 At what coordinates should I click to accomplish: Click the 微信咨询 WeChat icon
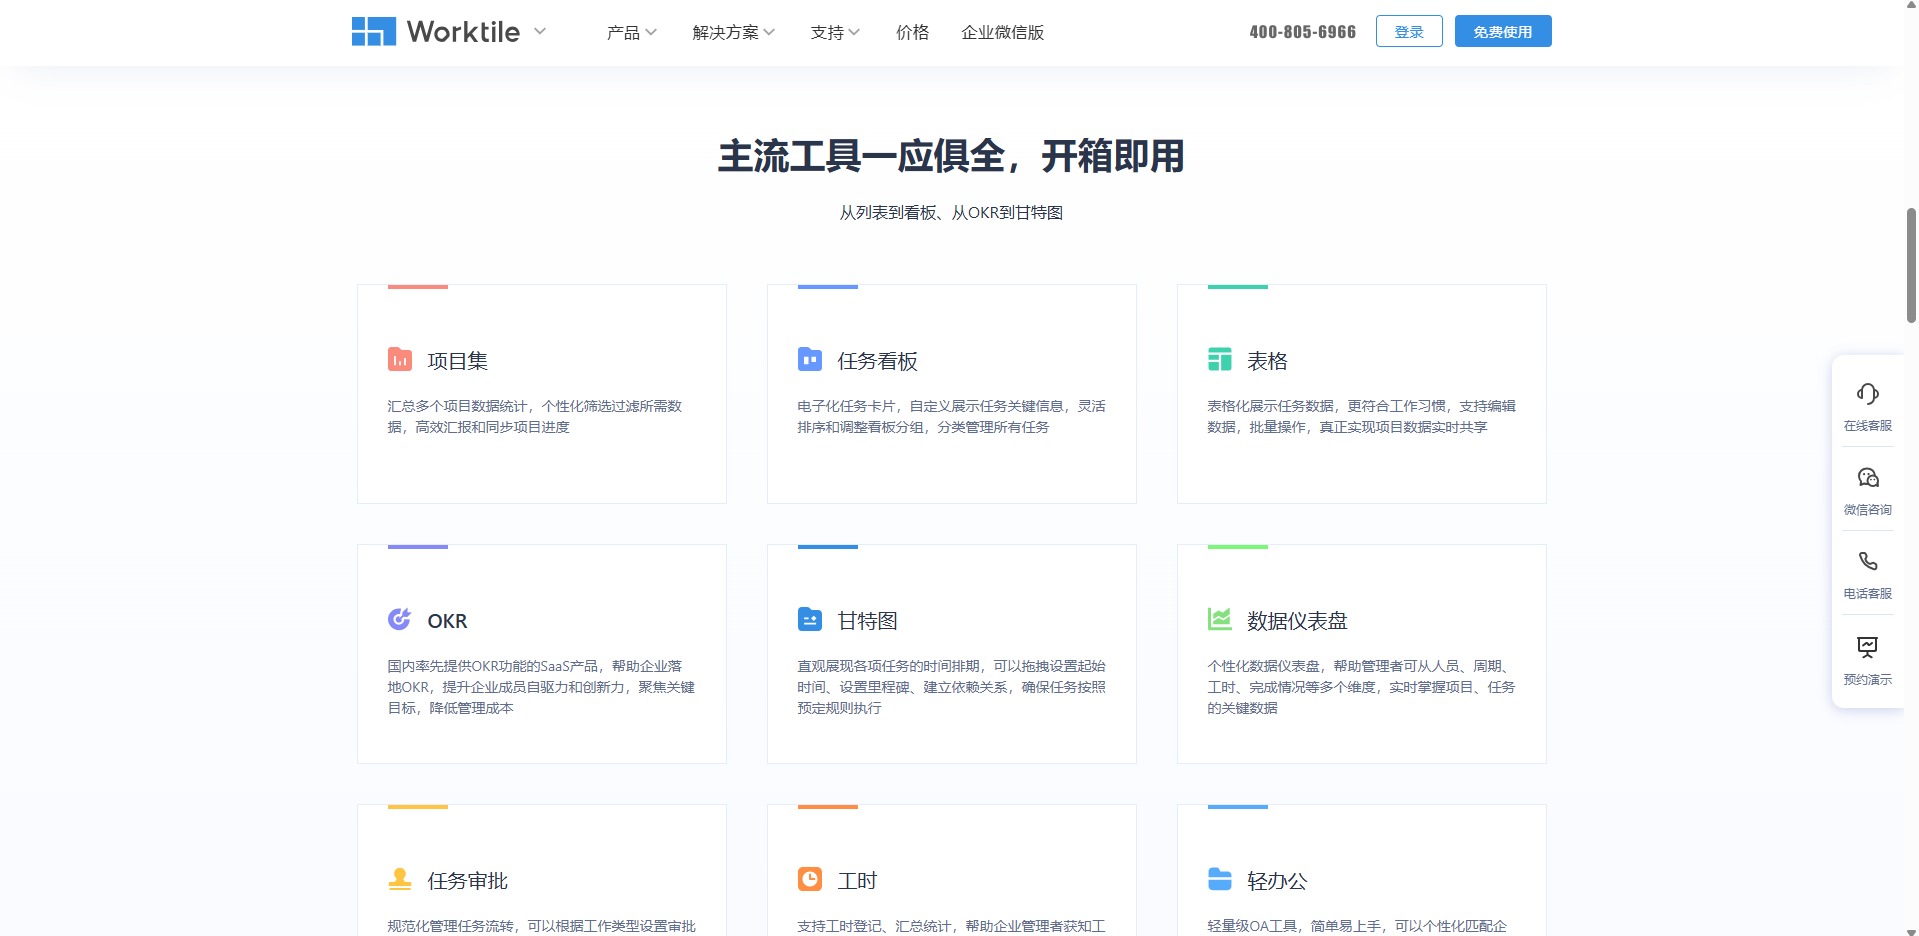[1868, 477]
